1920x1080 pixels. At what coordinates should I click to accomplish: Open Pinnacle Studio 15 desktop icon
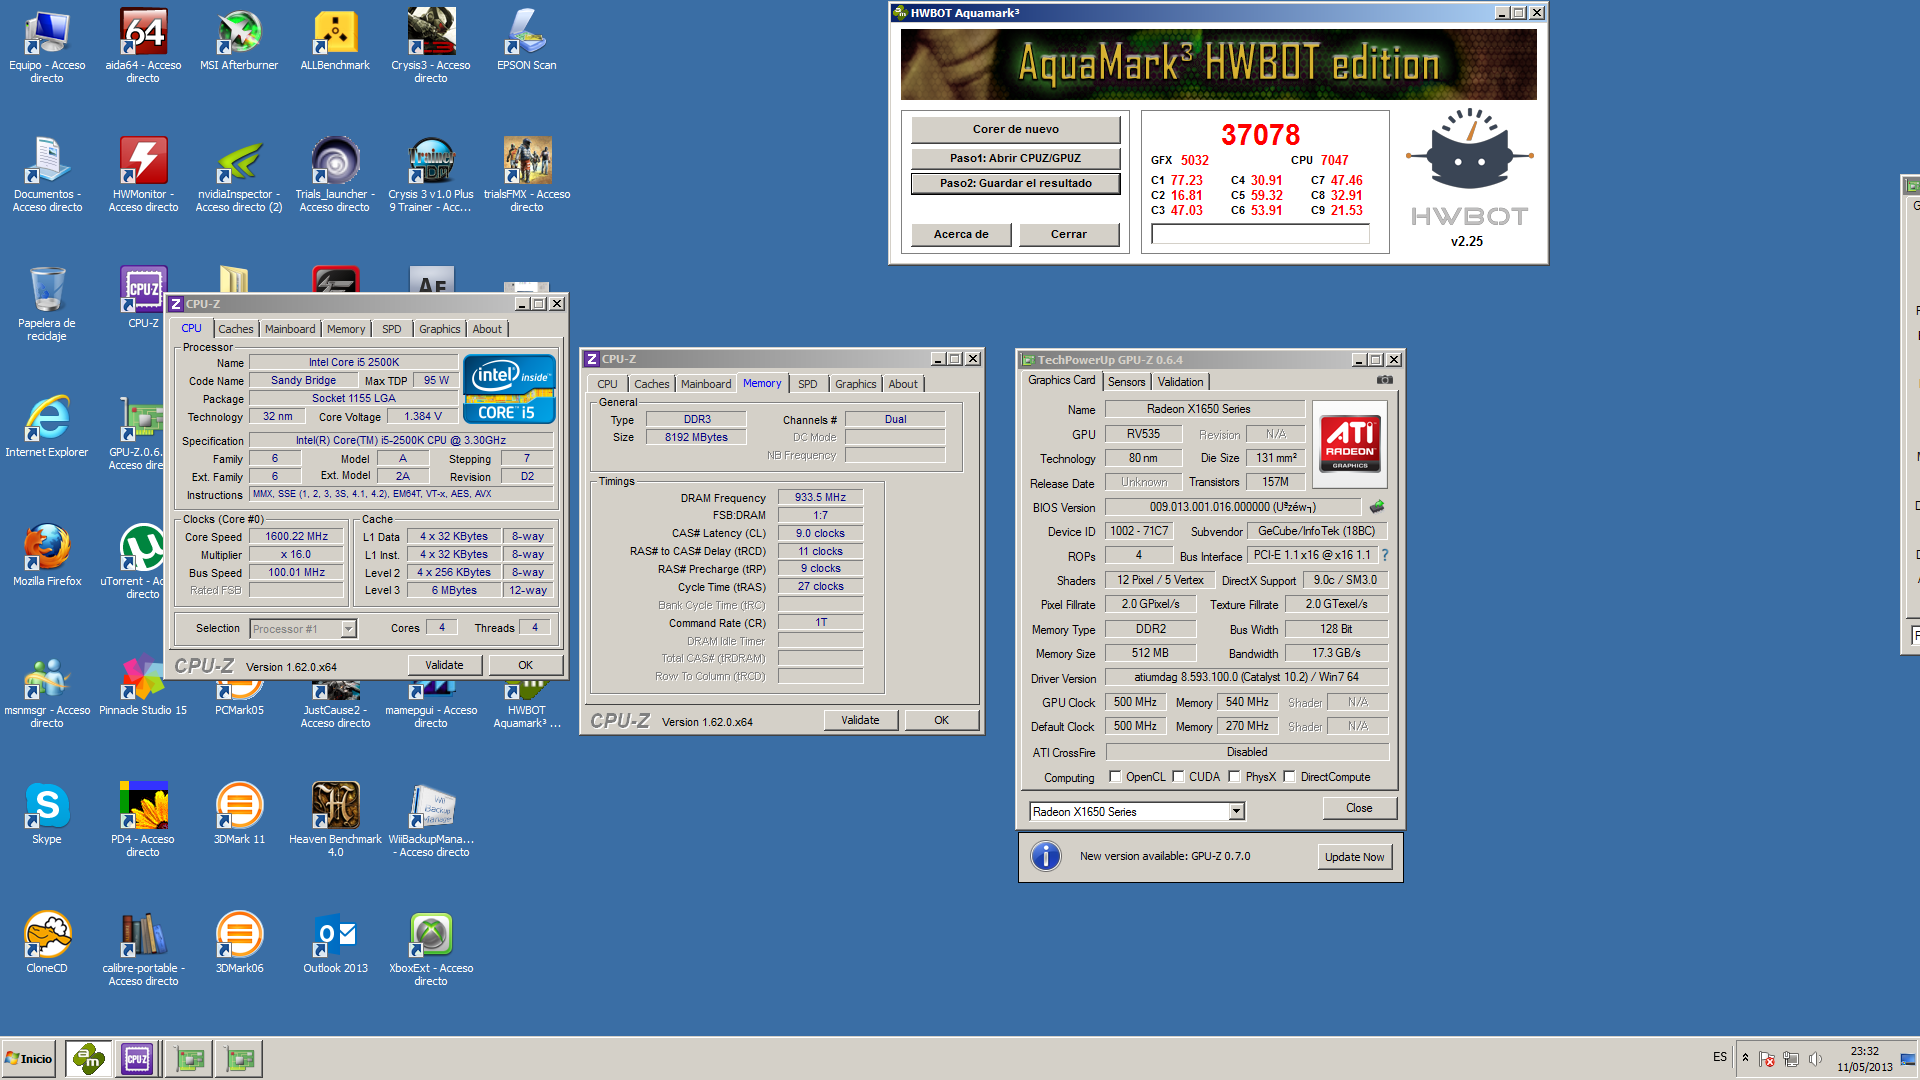143,685
